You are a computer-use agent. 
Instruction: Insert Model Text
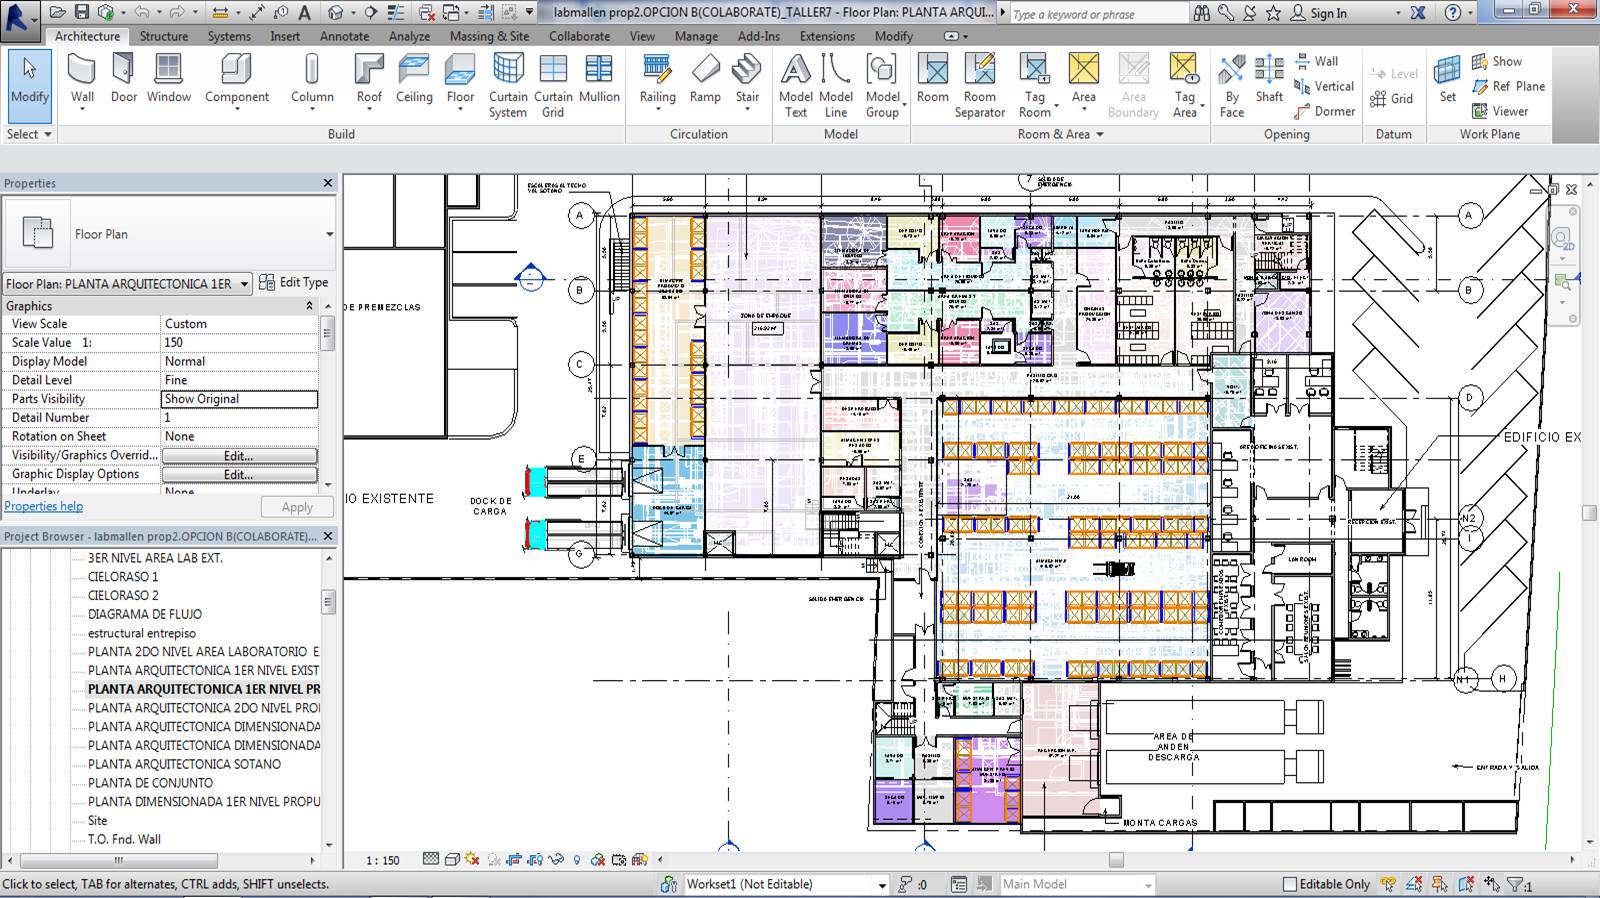[795, 86]
